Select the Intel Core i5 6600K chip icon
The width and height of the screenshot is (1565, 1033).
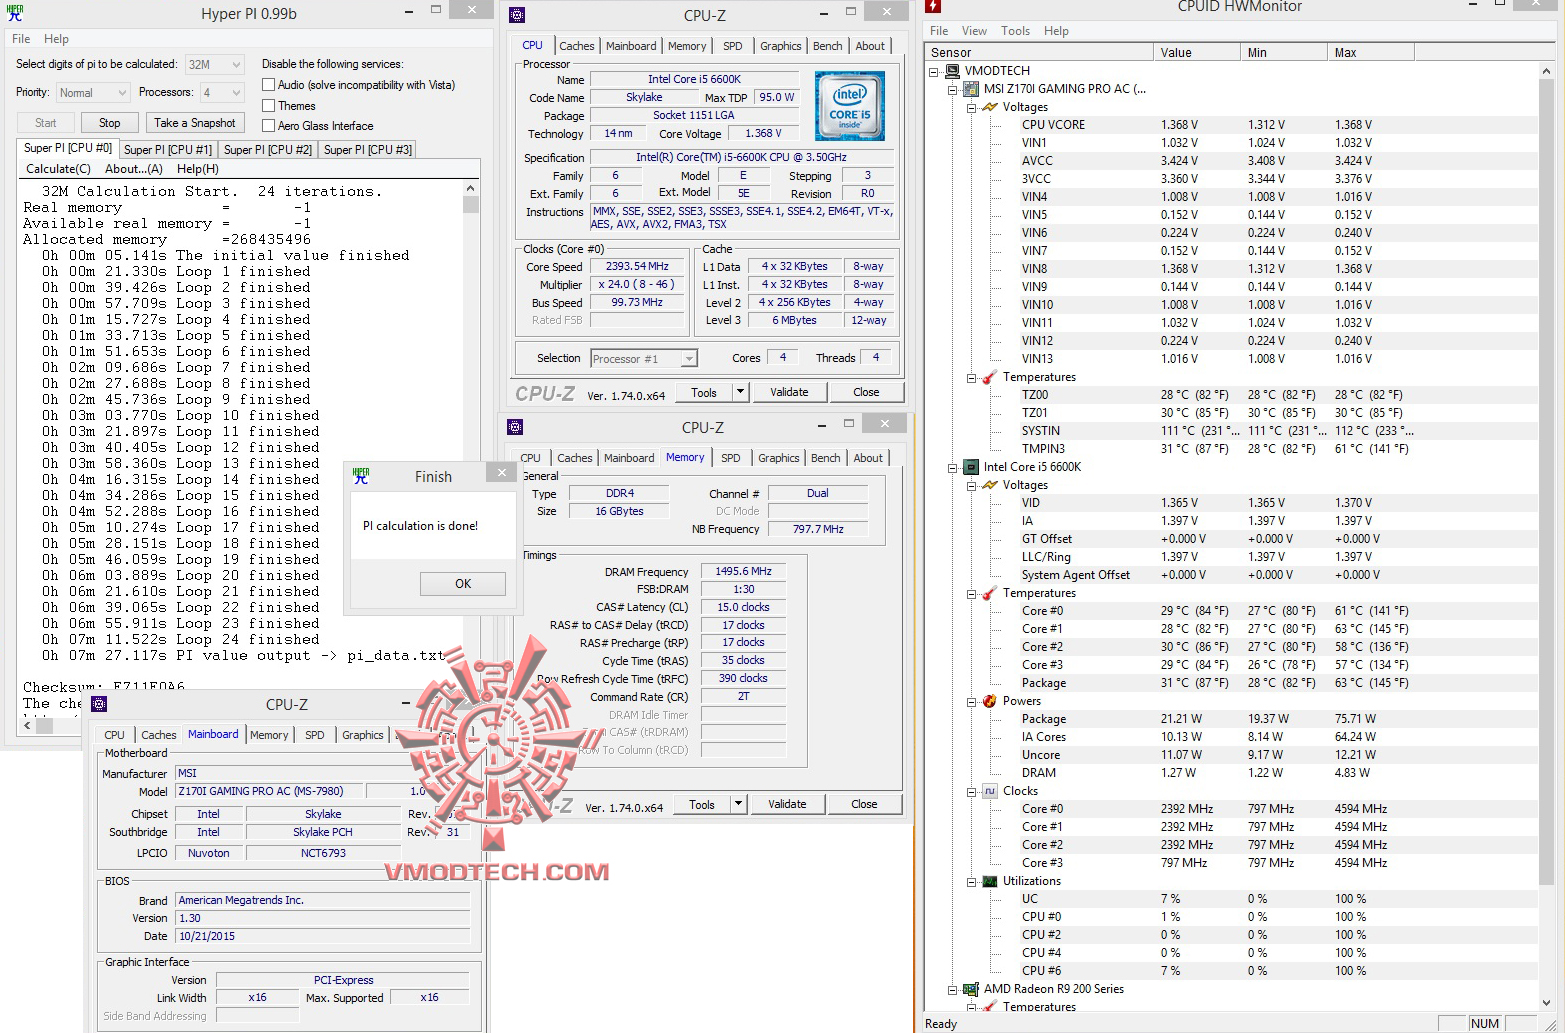(x=971, y=467)
